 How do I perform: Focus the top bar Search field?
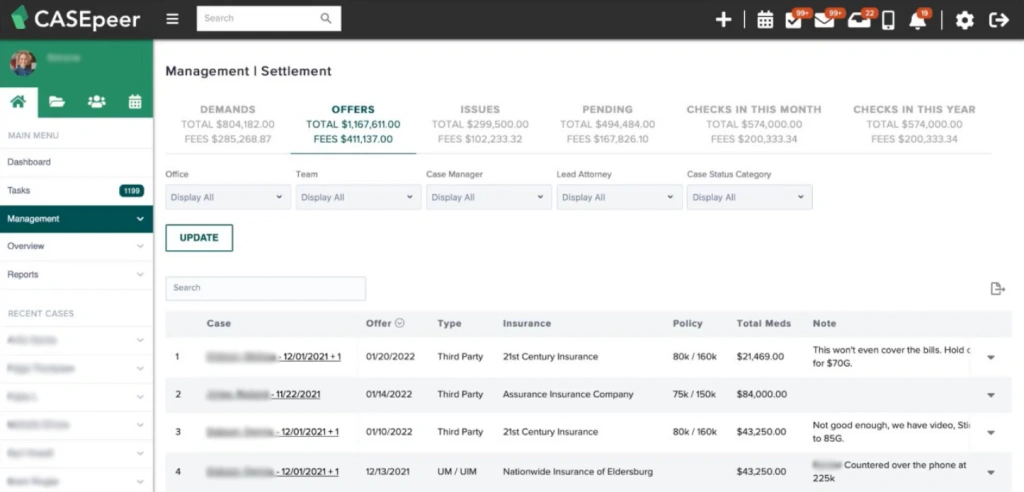pos(269,19)
